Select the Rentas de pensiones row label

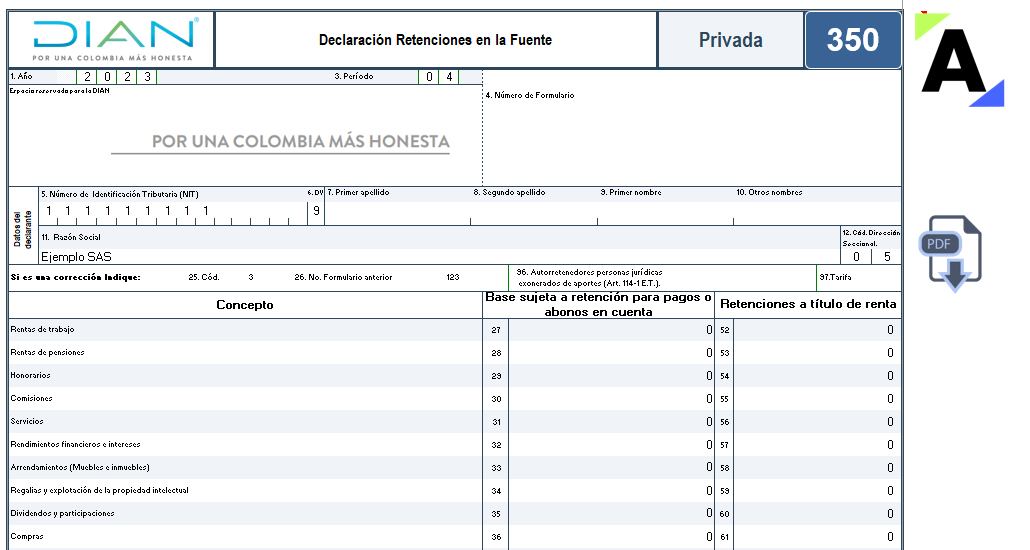(x=47, y=352)
